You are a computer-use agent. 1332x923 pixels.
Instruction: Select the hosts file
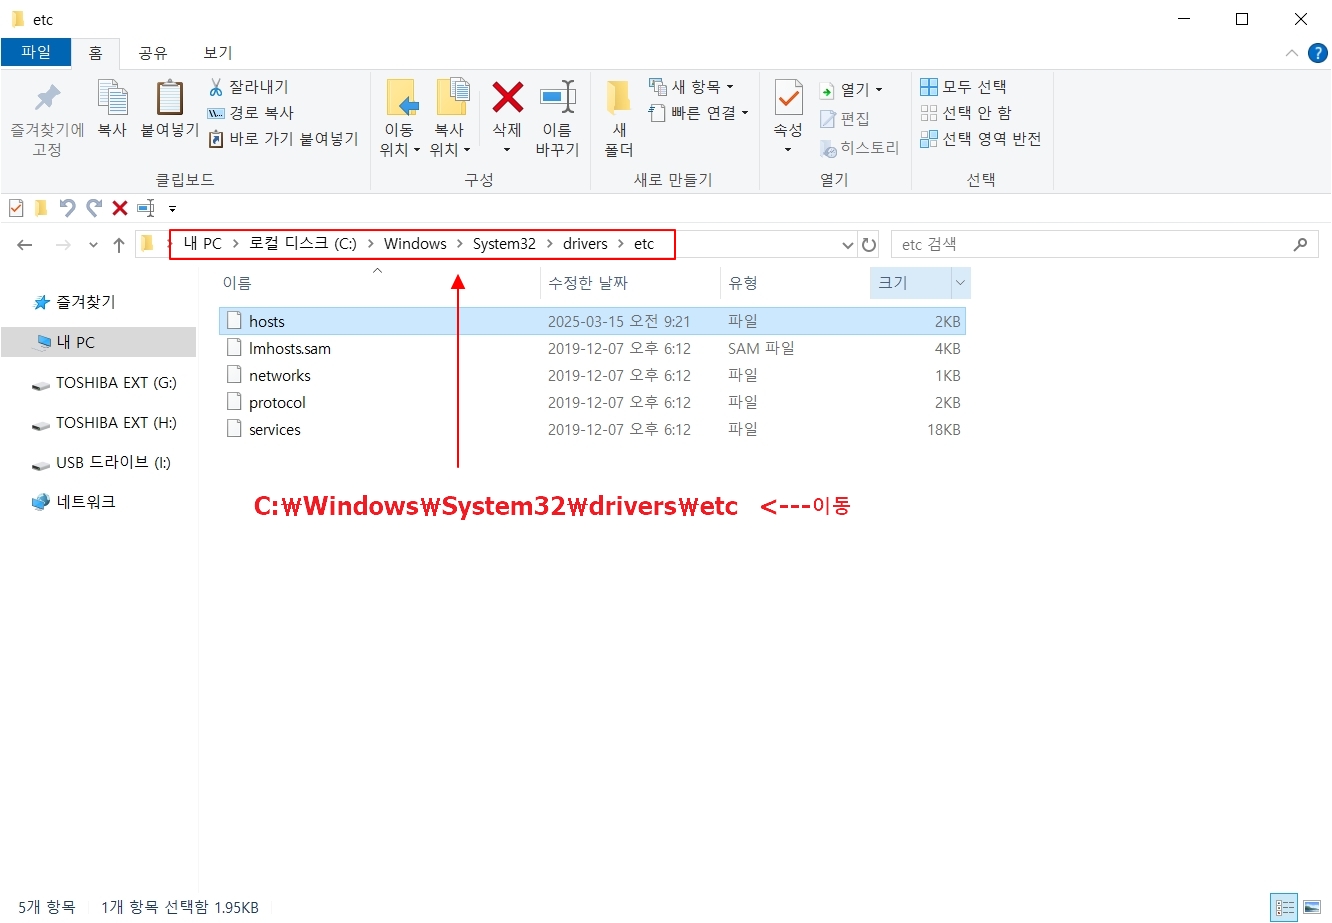(x=267, y=321)
